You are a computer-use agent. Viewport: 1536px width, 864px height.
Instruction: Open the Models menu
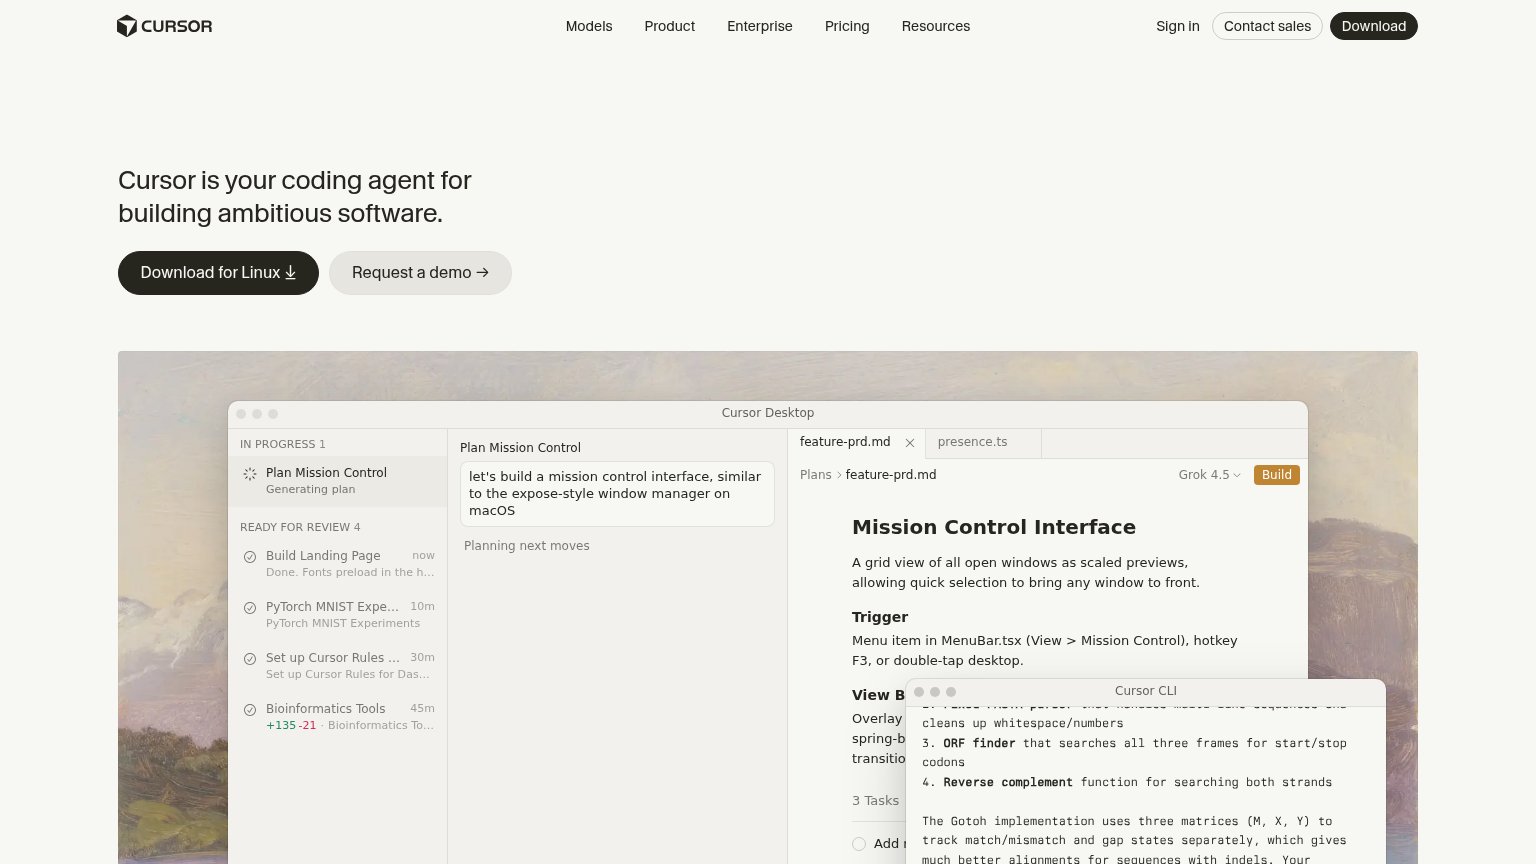point(589,26)
